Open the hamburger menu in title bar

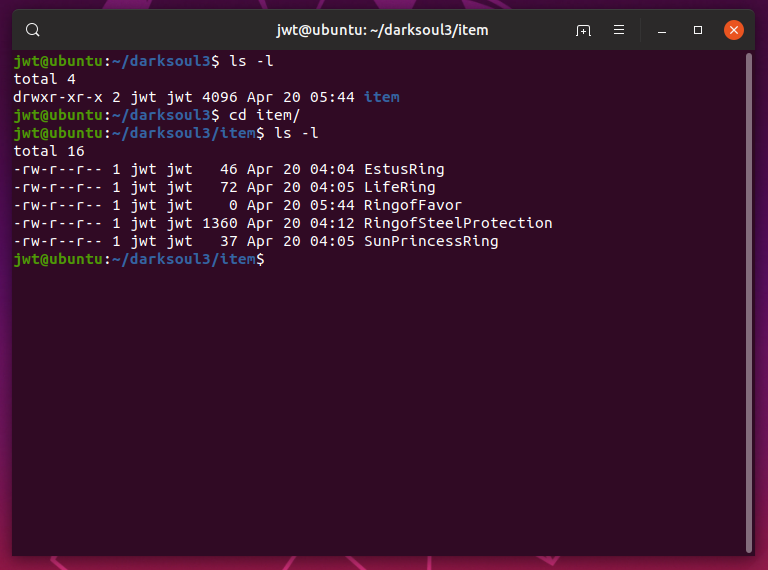619,30
